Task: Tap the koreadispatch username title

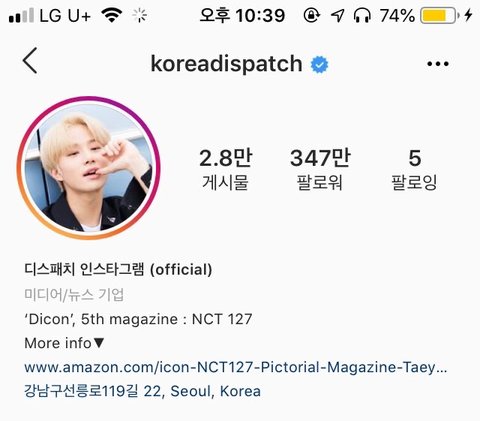Action: 226,63
